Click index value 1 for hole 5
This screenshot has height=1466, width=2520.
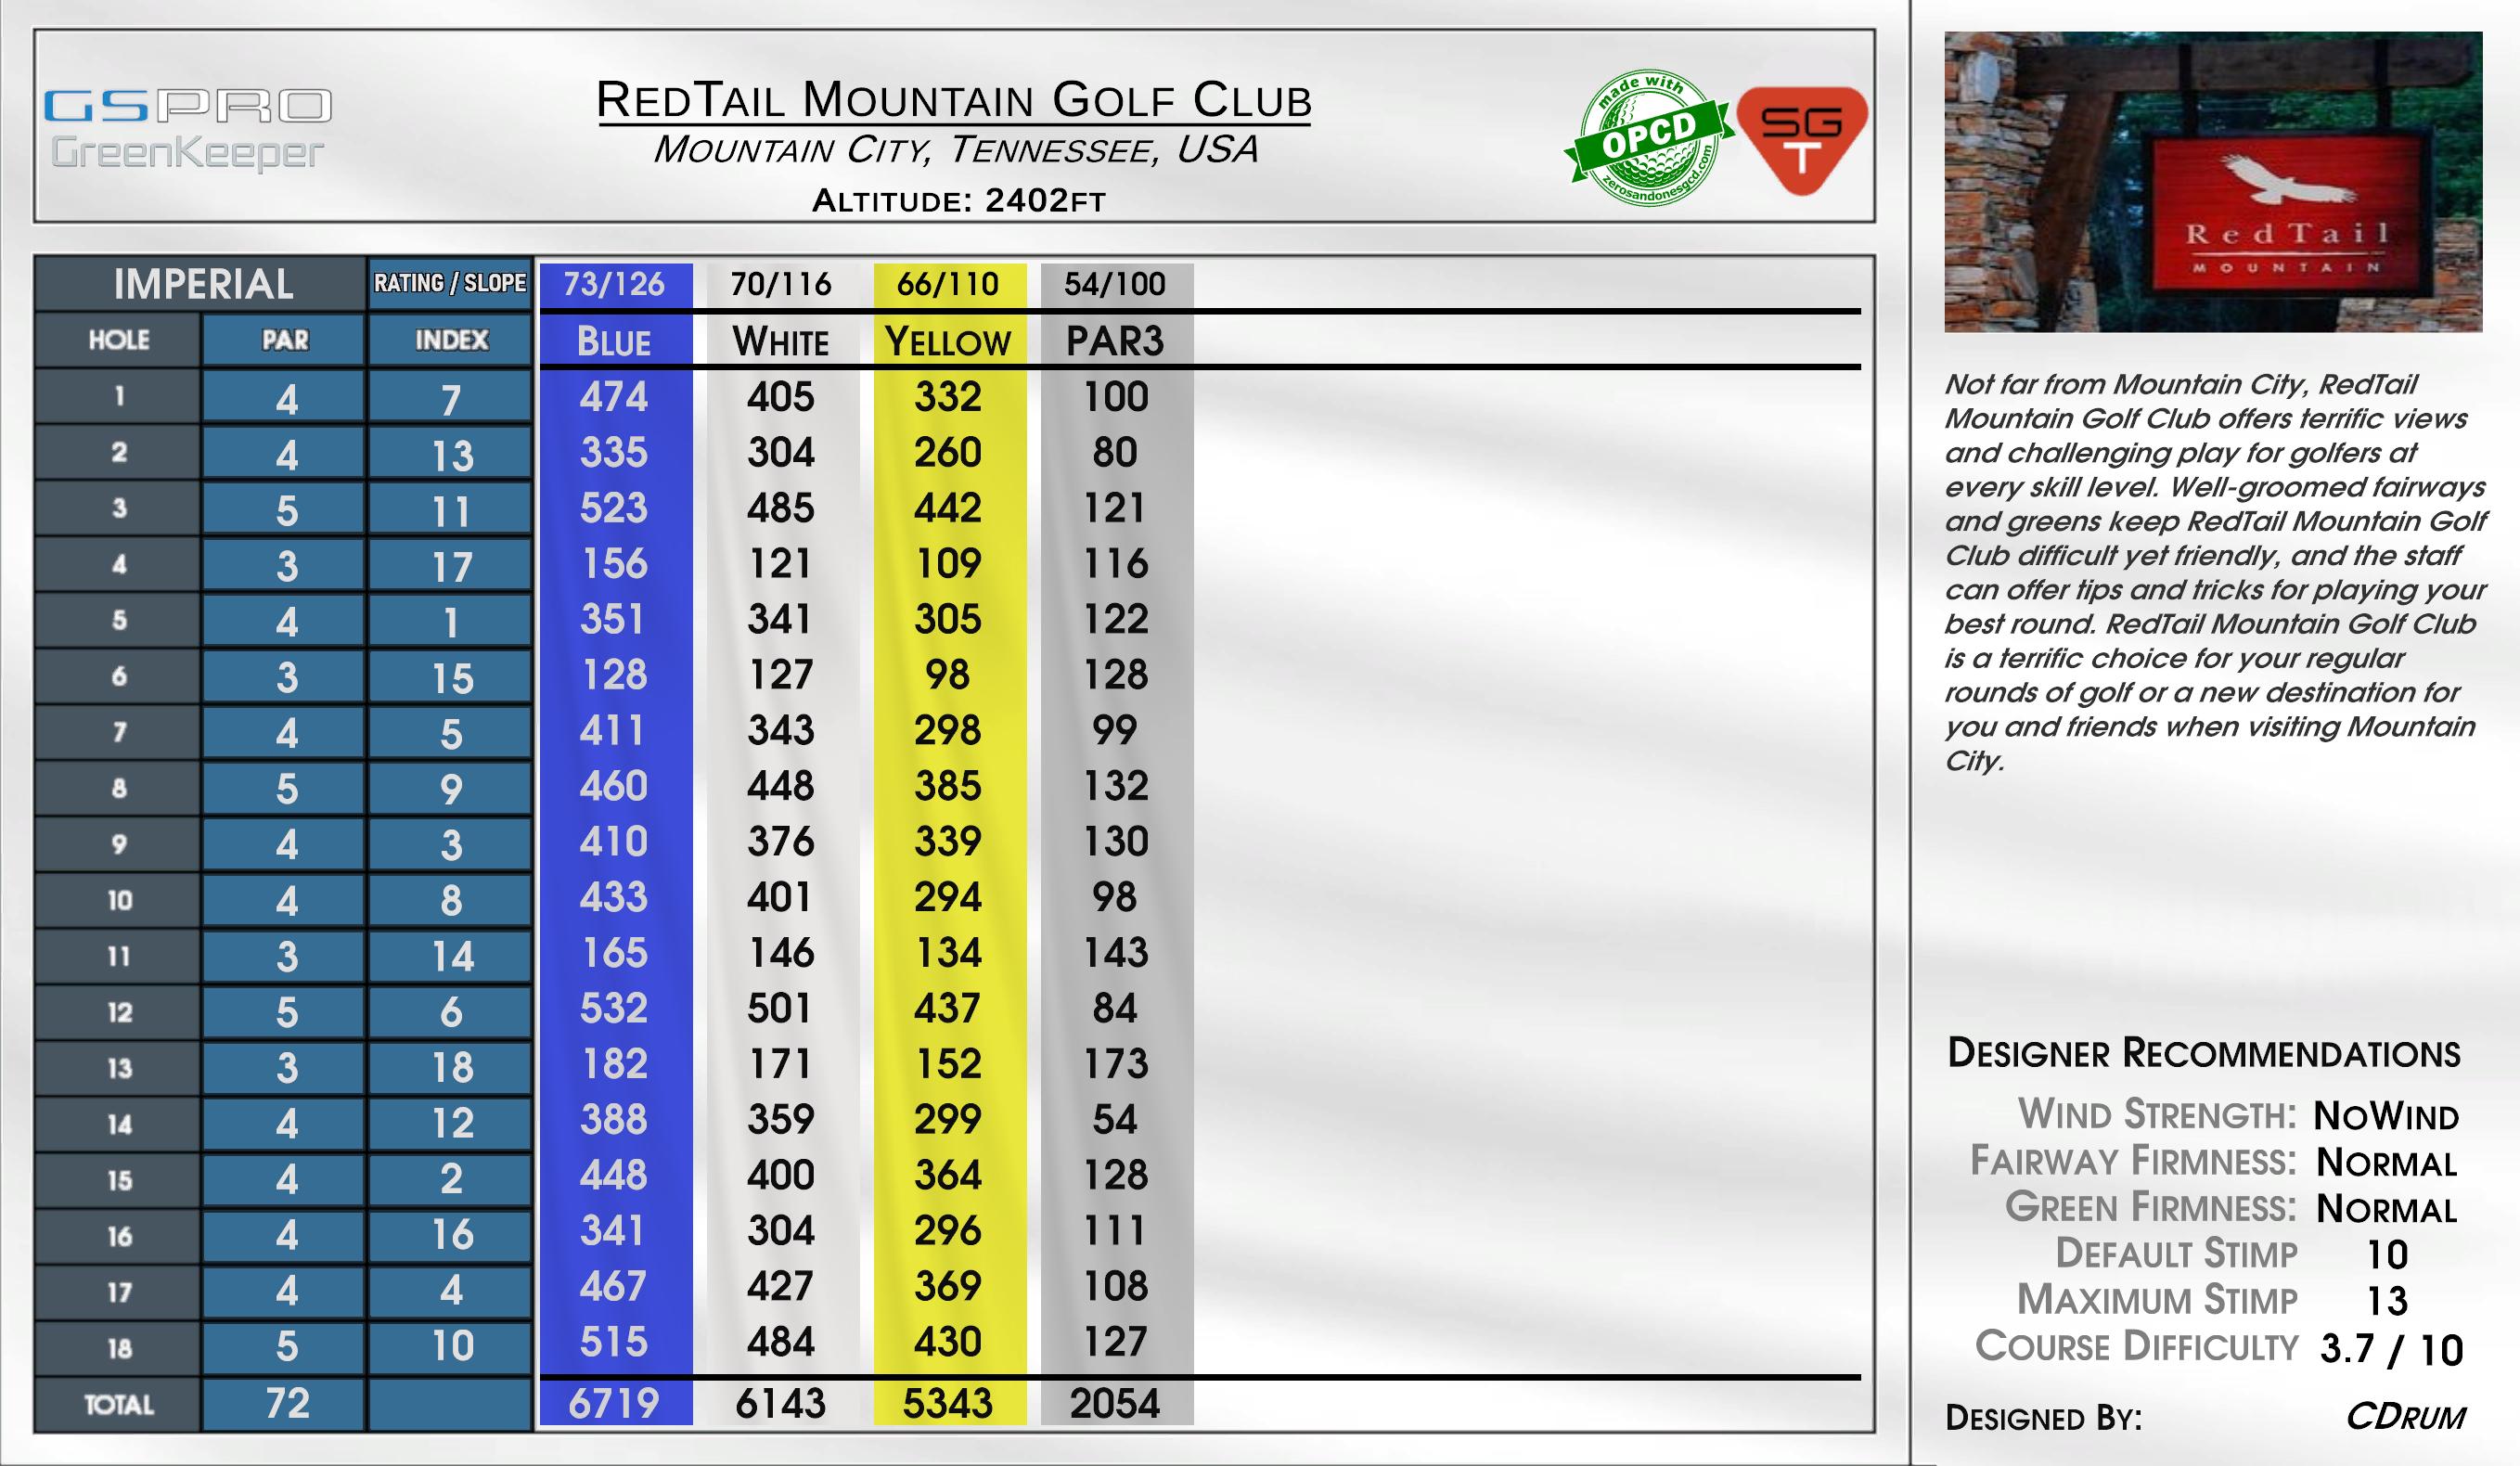click(451, 623)
